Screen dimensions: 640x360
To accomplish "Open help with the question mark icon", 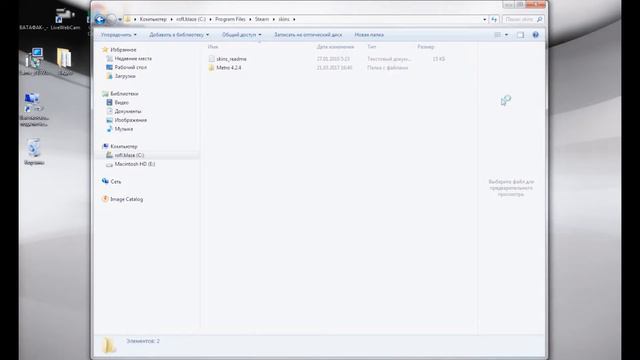I will (536, 35).
